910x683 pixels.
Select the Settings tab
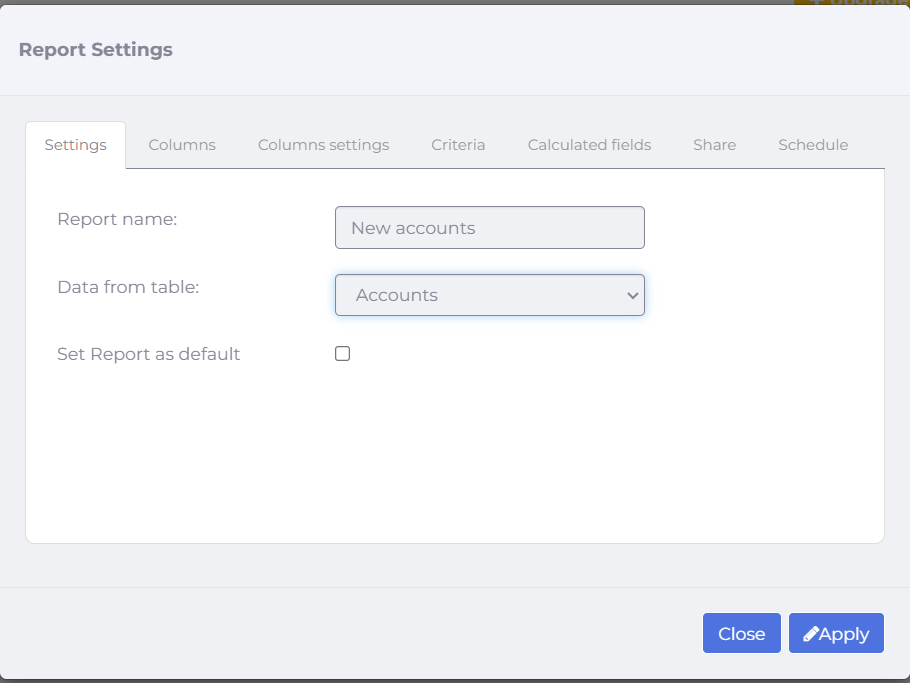click(x=75, y=145)
